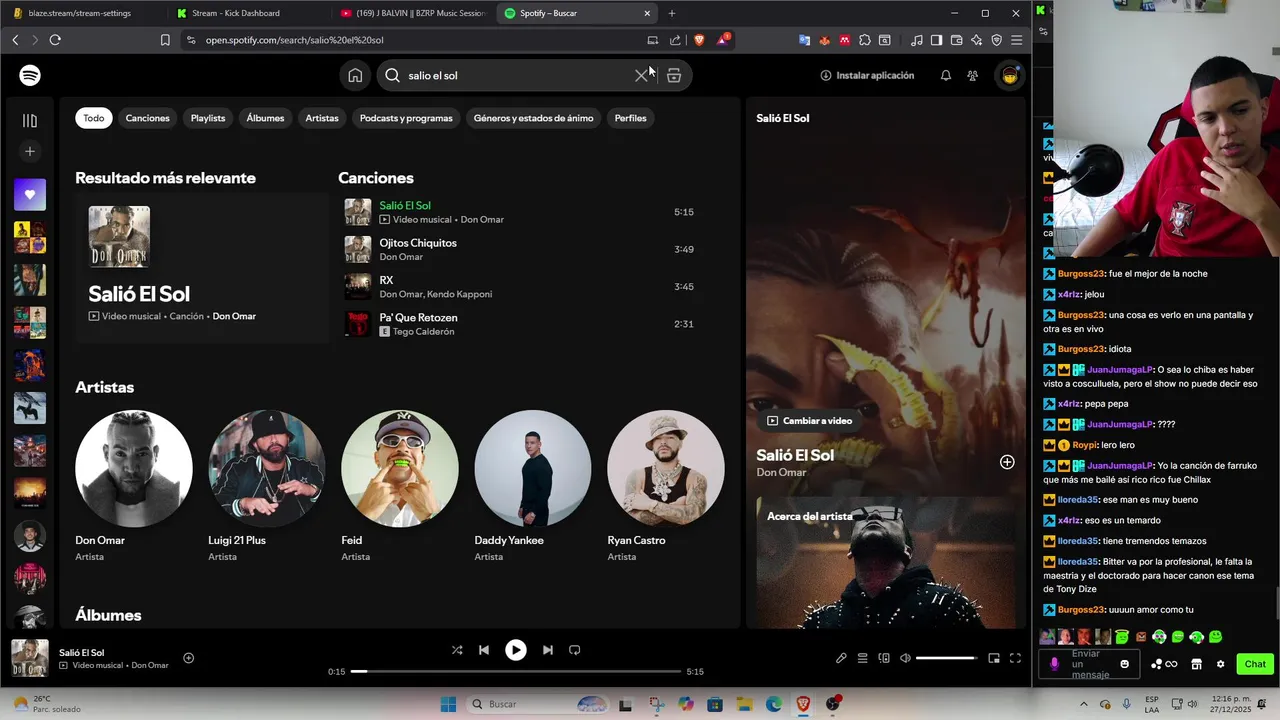Switch to blaze.stream stream-settings tab
Screen dimensions: 1280x720
[80, 13]
